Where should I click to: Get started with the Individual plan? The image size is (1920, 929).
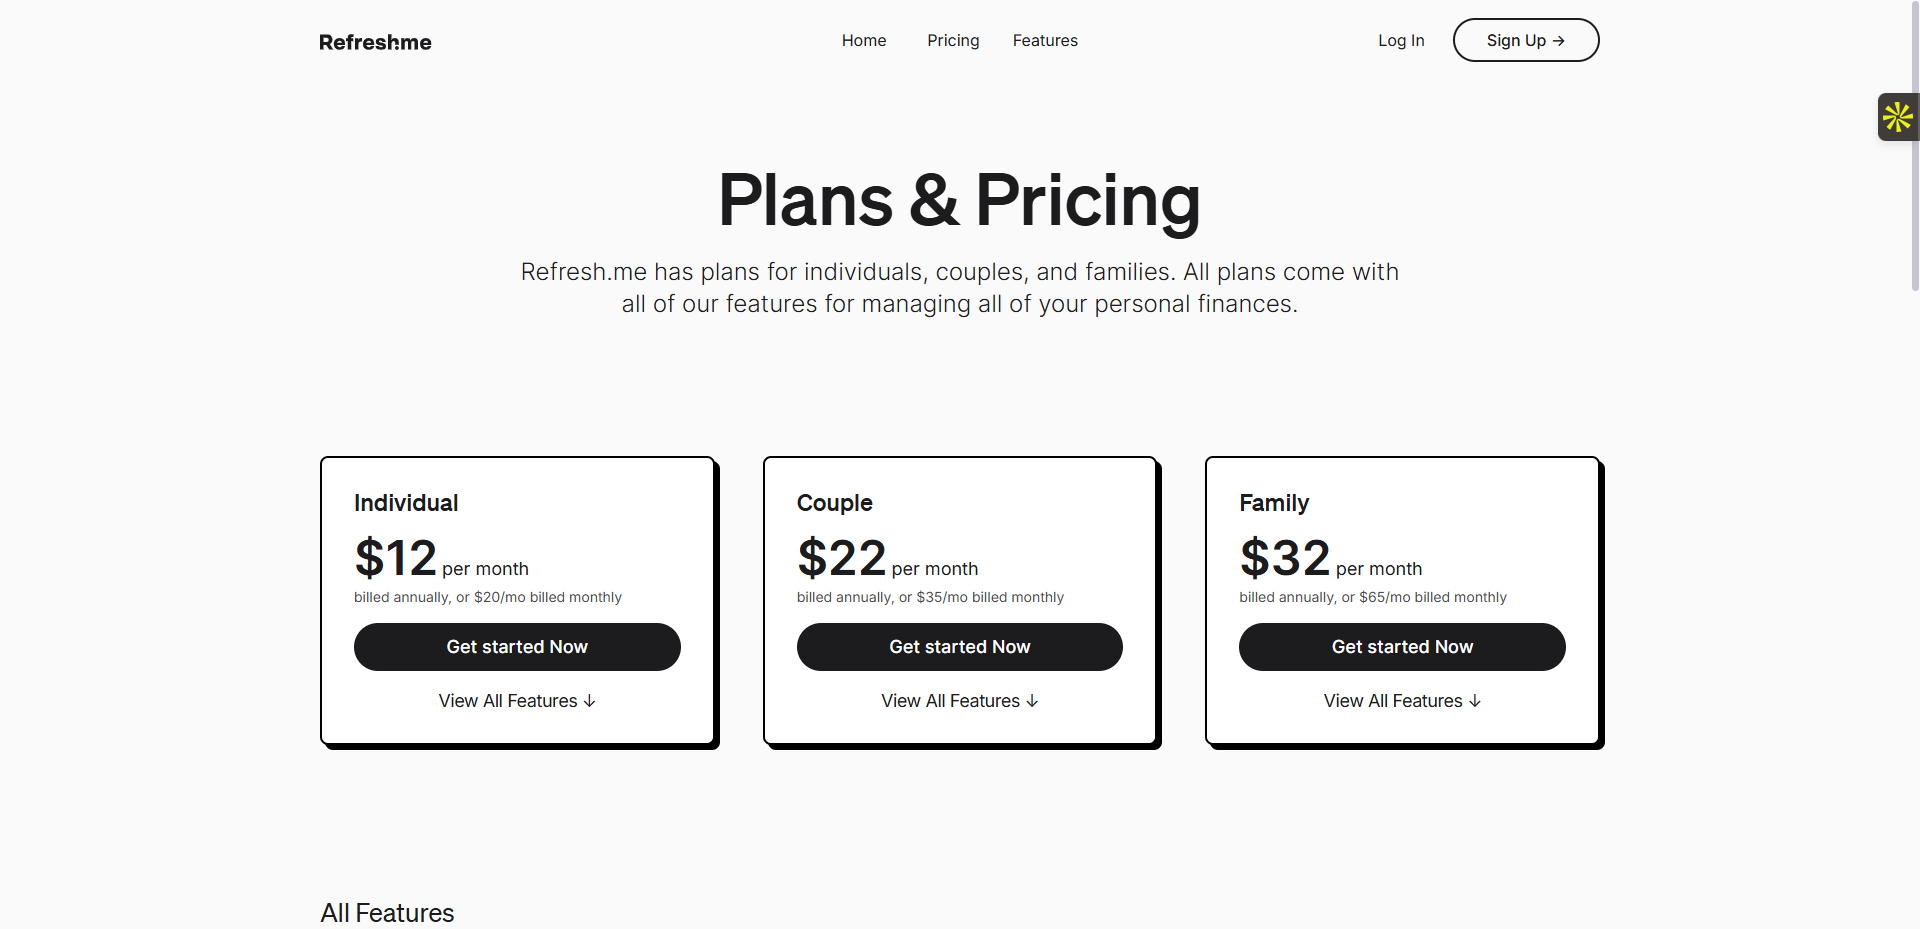517,647
